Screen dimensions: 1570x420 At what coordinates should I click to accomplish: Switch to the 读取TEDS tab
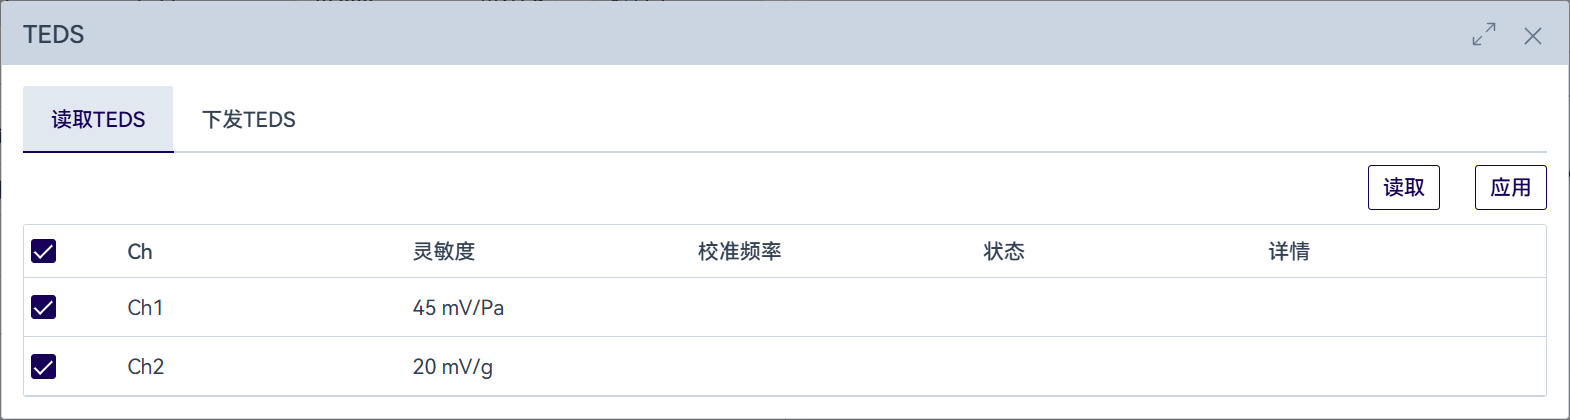(x=98, y=120)
